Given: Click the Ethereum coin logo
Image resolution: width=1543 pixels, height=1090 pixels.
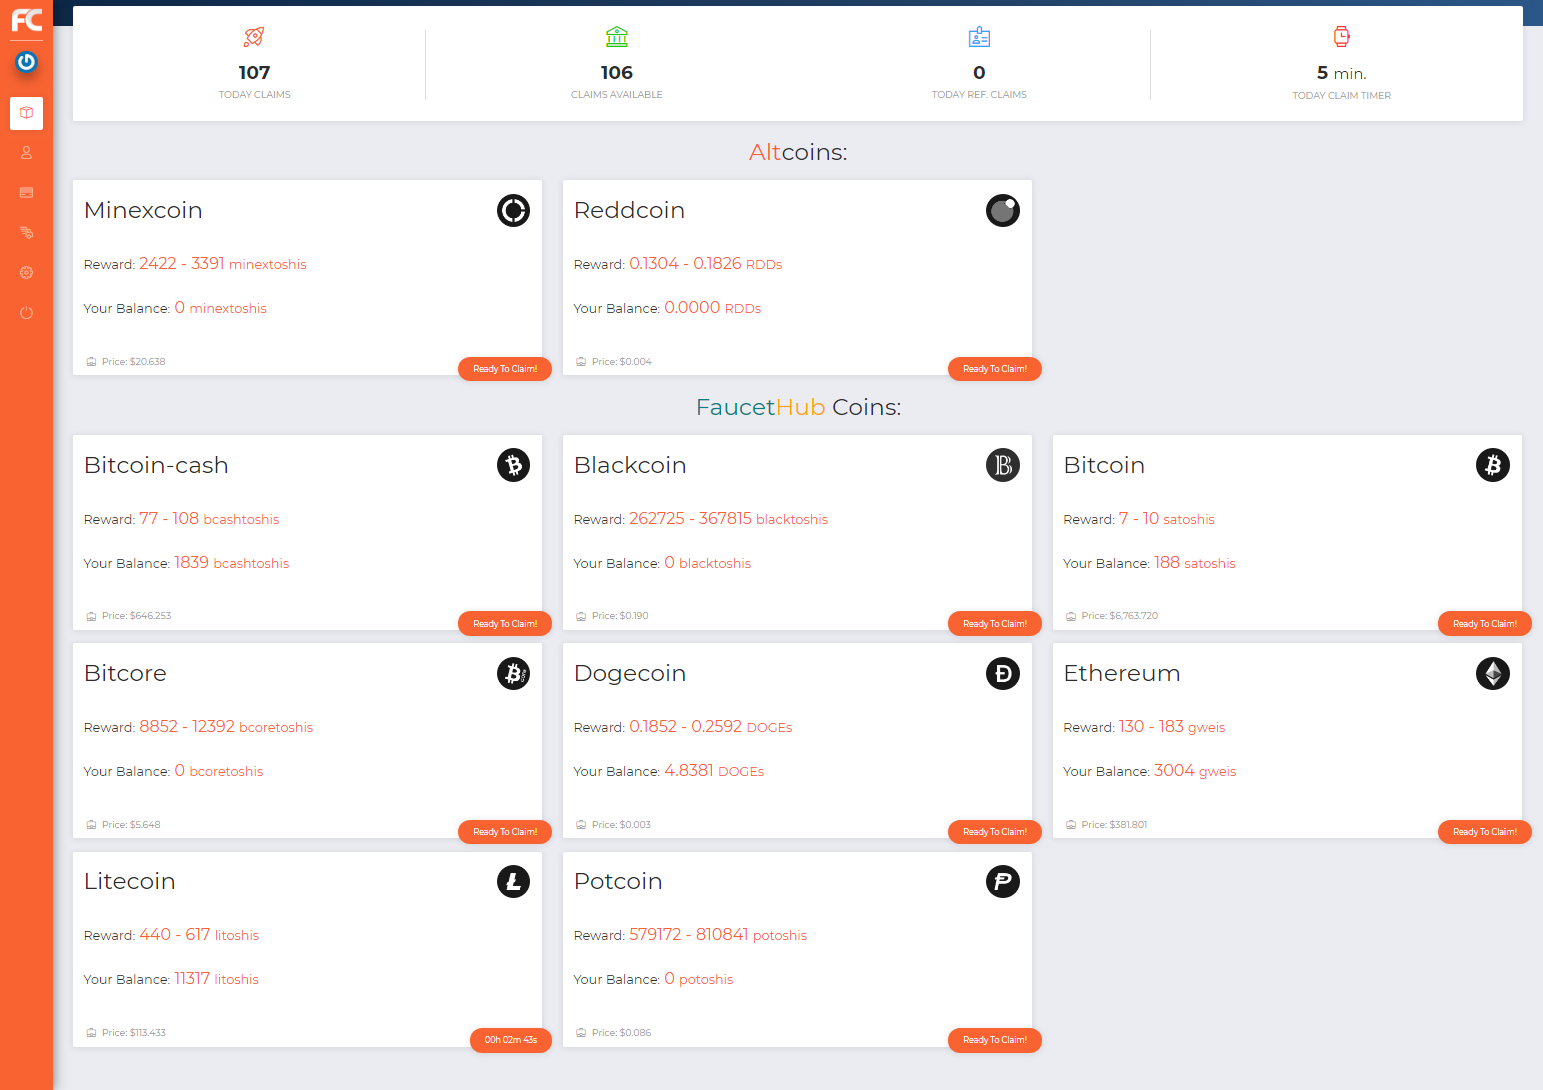Looking at the screenshot, I should tap(1493, 673).
